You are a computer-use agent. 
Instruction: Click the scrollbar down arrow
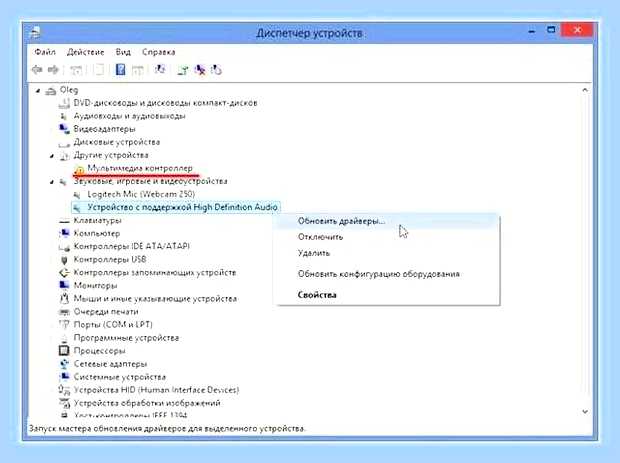click(x=585, y=412)
